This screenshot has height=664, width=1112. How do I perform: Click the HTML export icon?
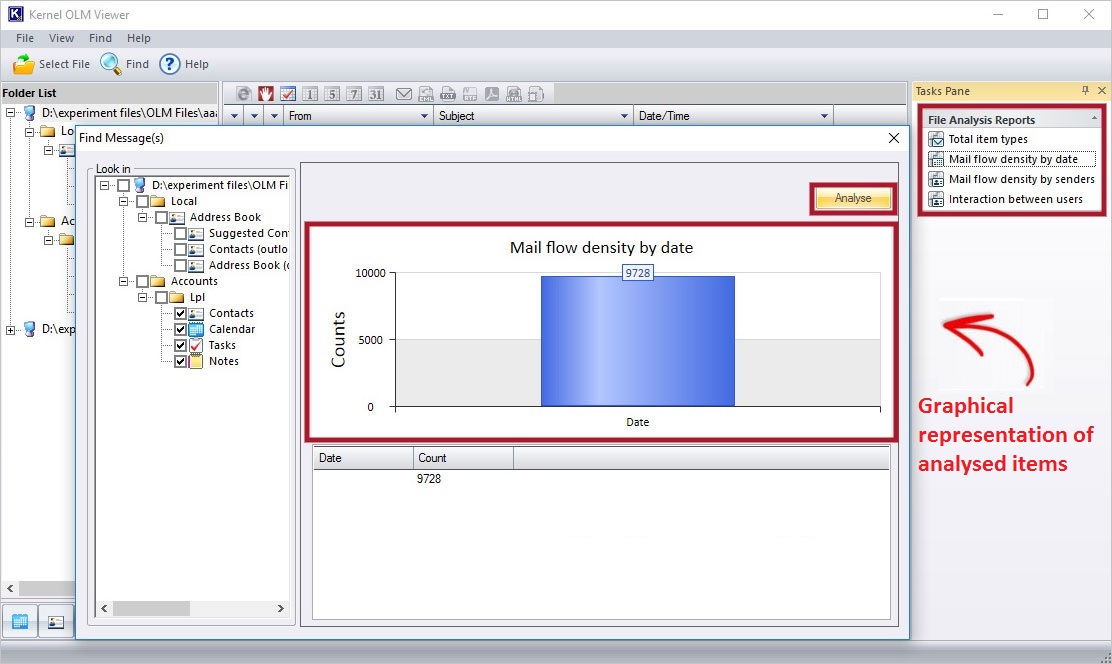pos(514,94)
